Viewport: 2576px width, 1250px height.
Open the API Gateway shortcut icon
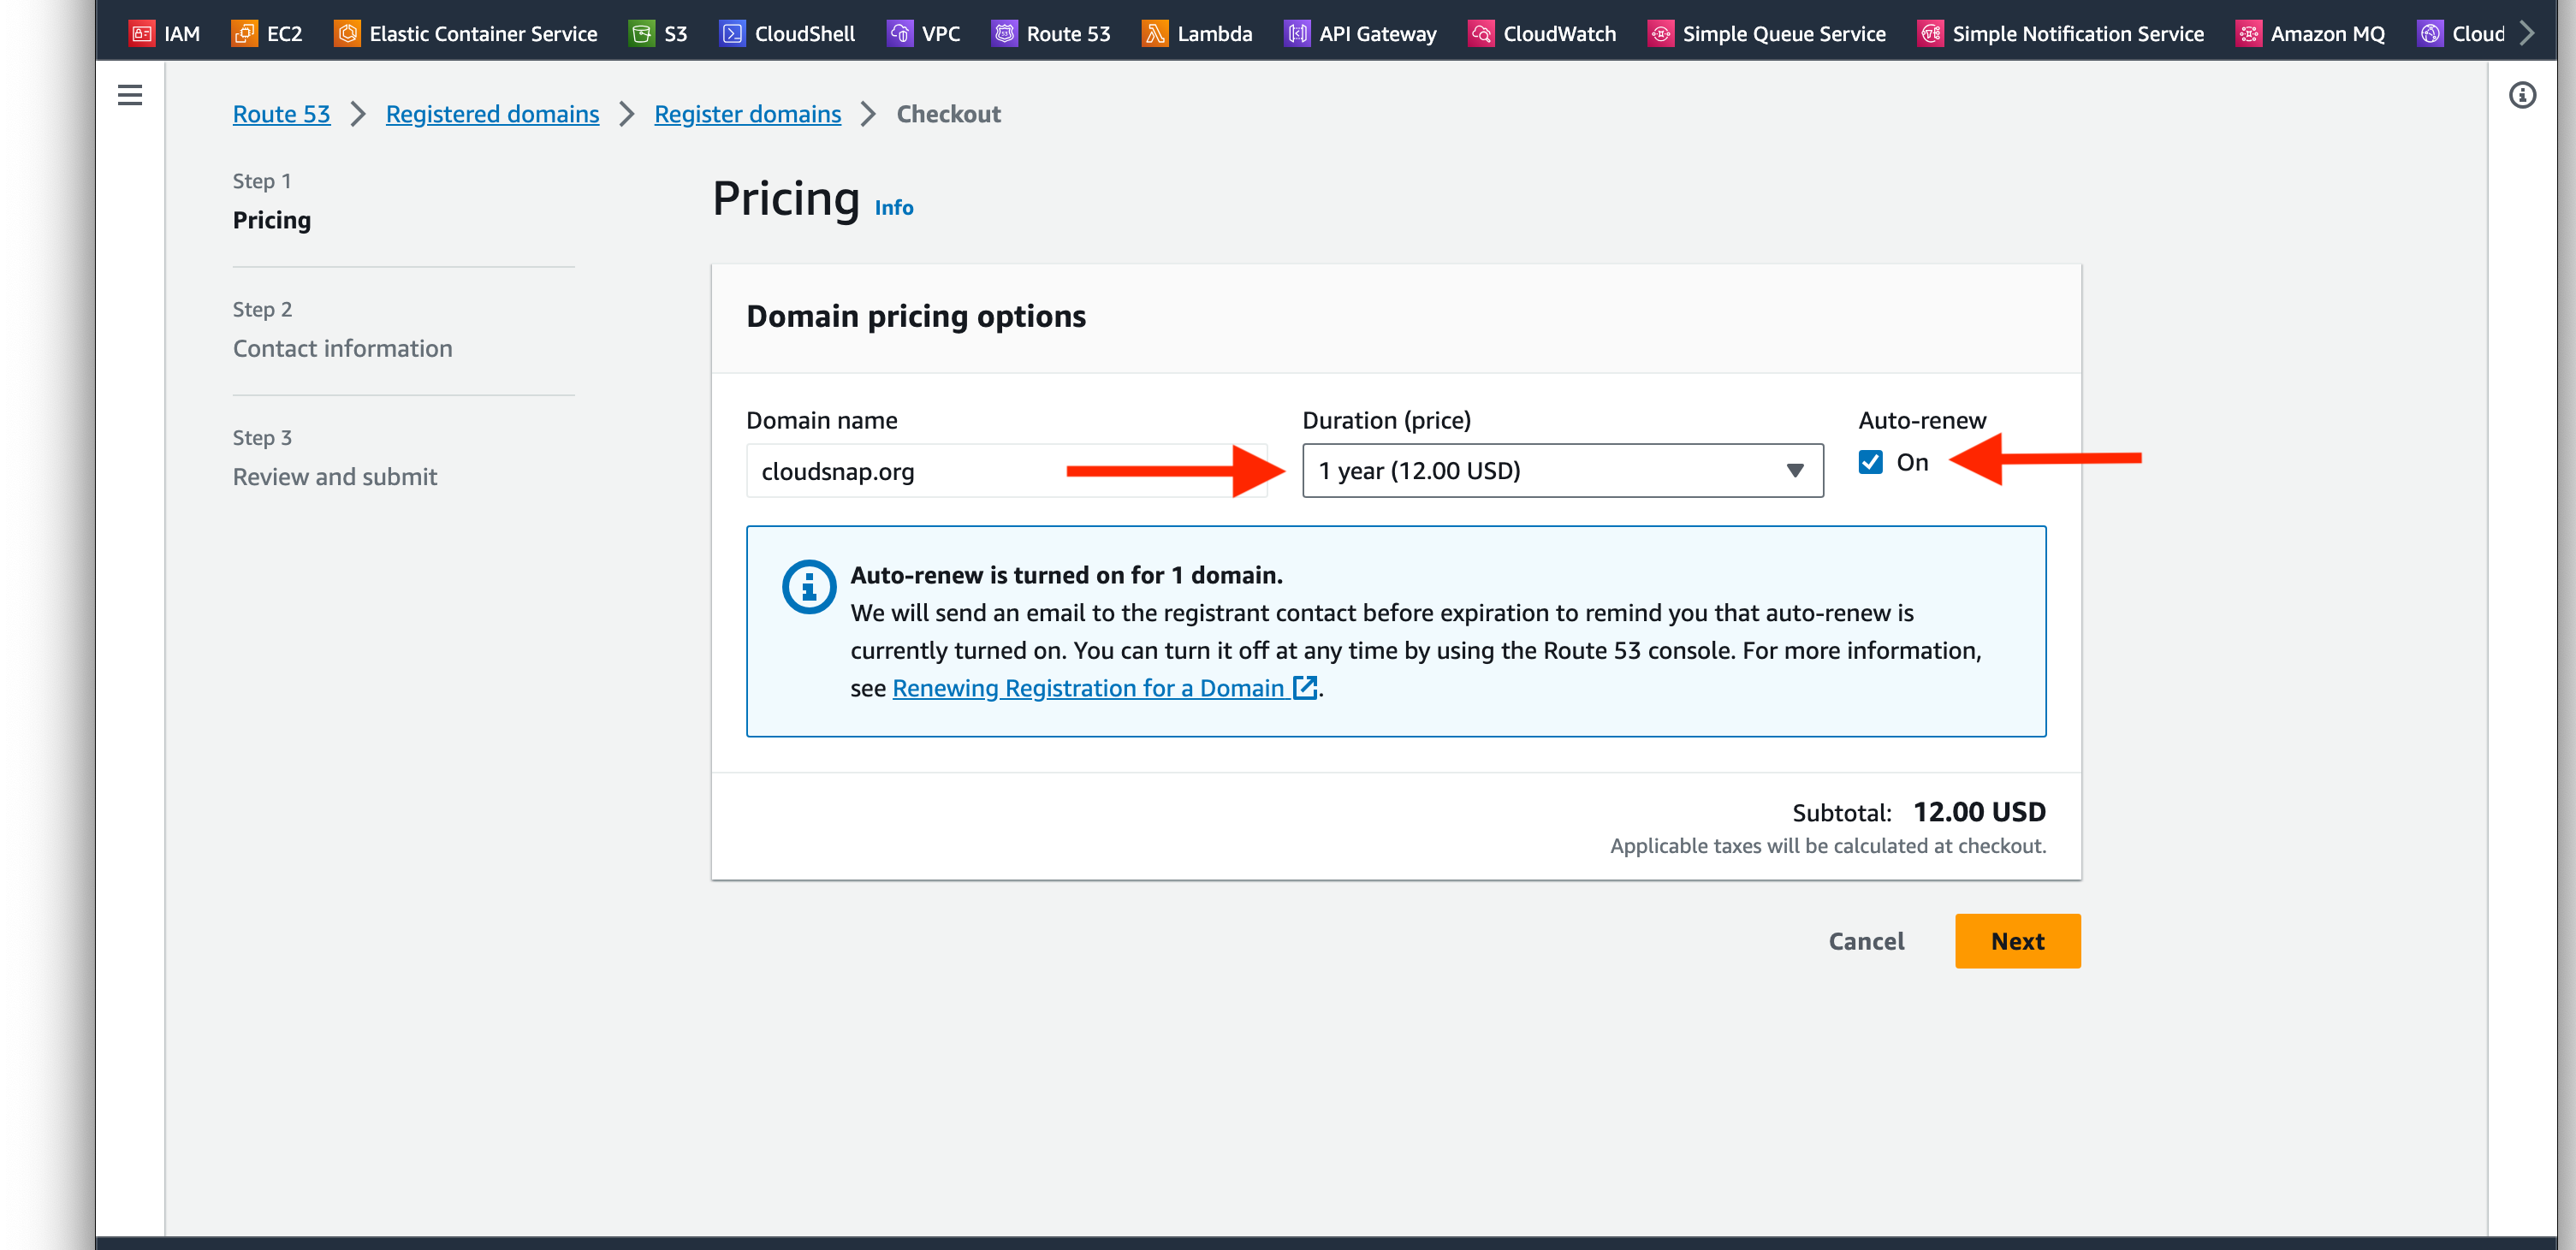pos(1296,33)
